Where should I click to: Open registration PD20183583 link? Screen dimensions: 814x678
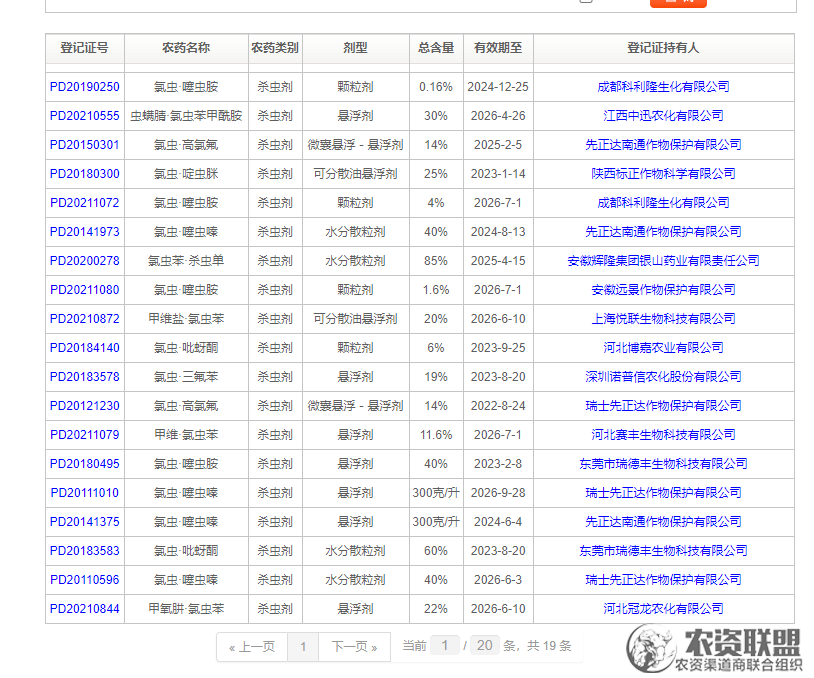click(85, 551)
